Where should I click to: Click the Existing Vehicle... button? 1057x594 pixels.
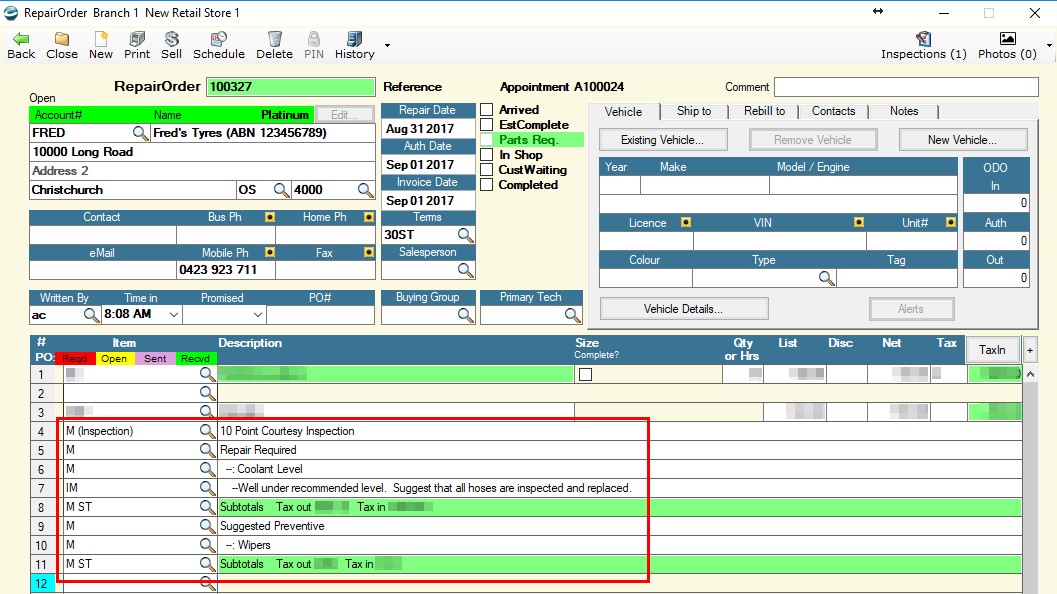(663, 140)
